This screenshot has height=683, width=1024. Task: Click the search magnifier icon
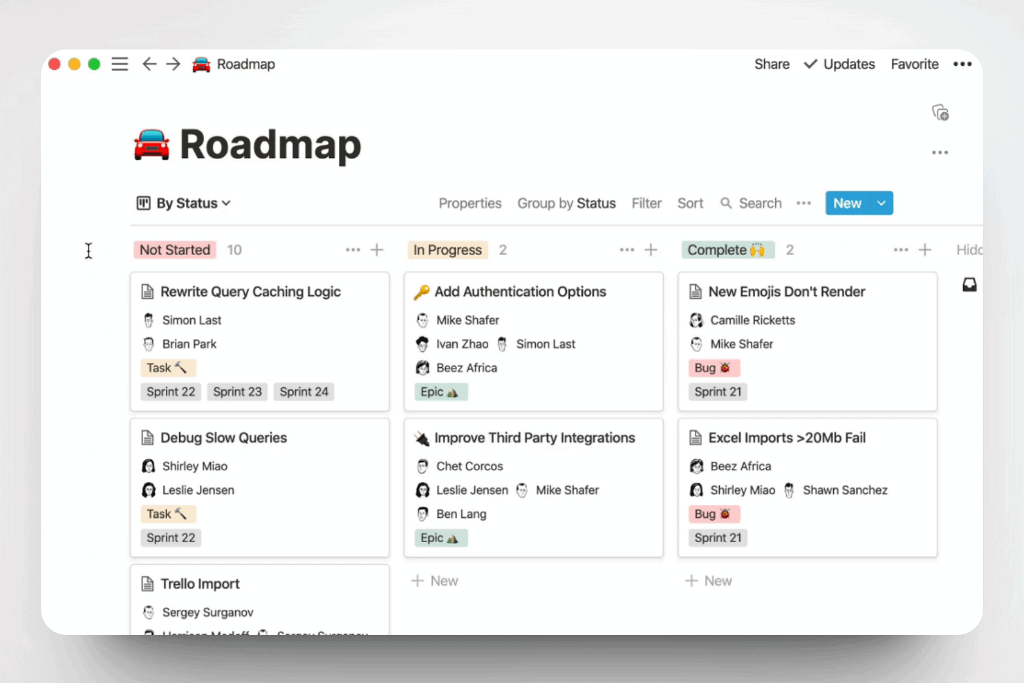[x=726, y=203]
